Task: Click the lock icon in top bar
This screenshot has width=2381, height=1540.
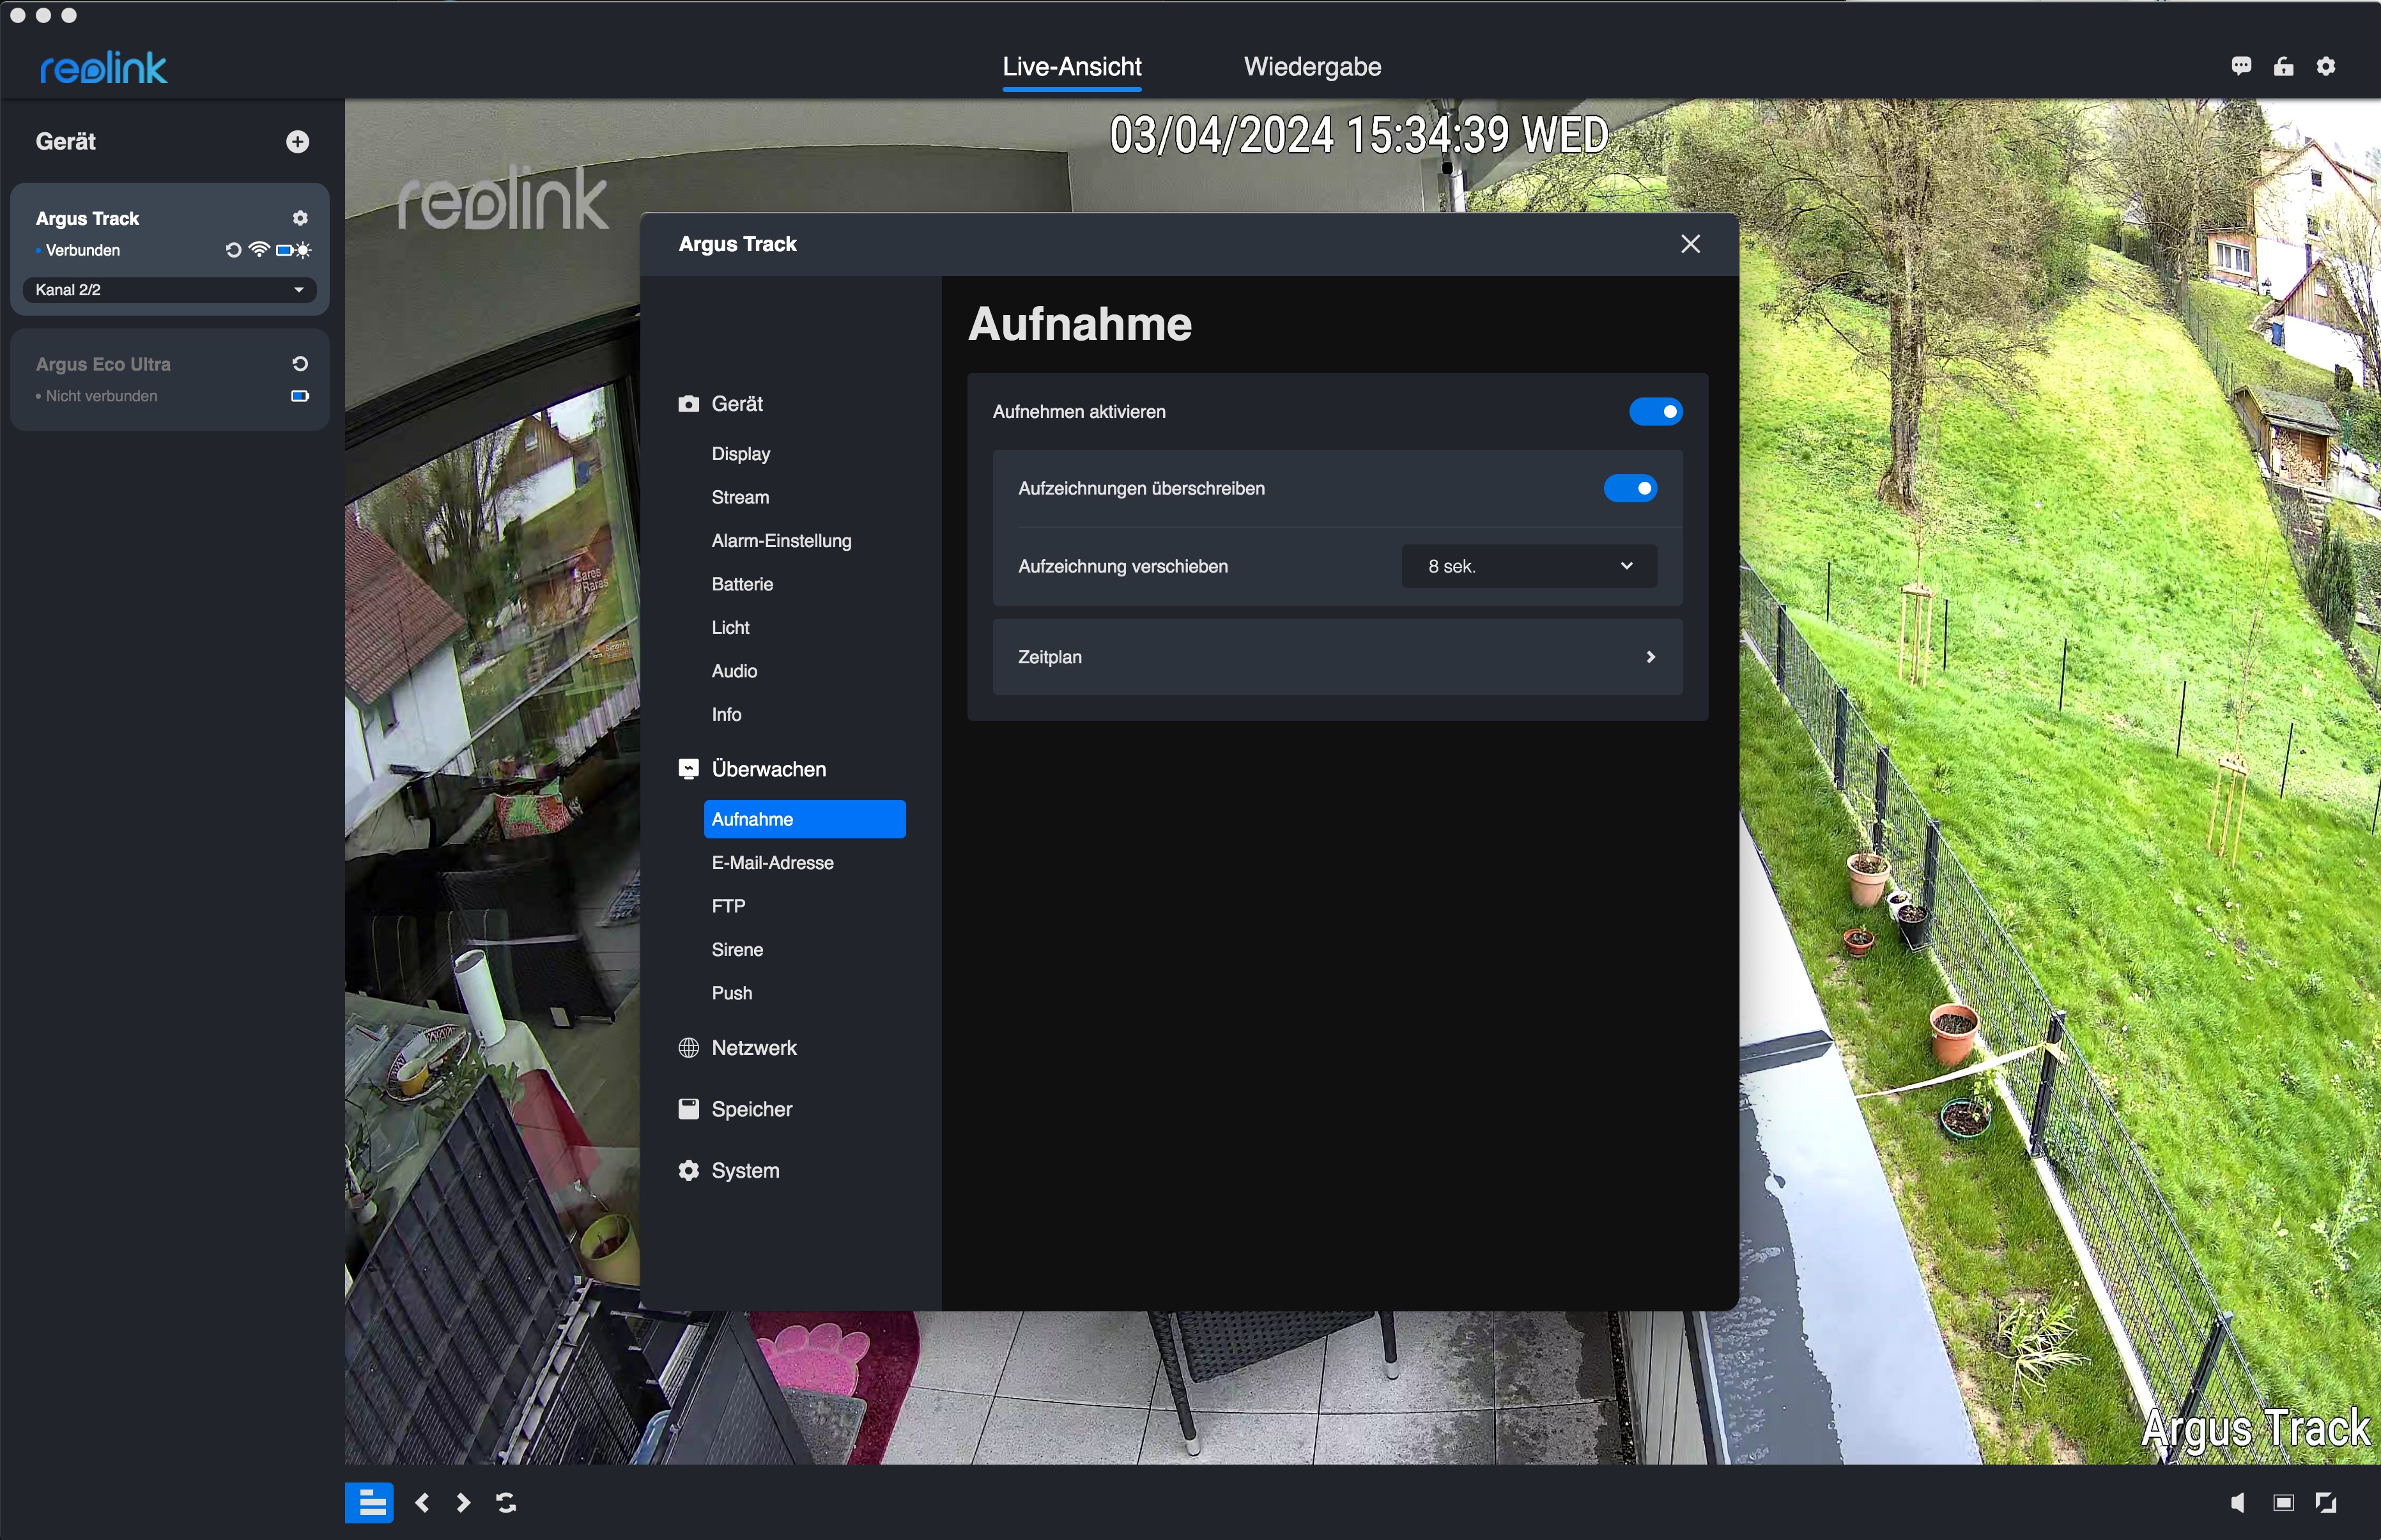Action: click(x=2283, y=66)
